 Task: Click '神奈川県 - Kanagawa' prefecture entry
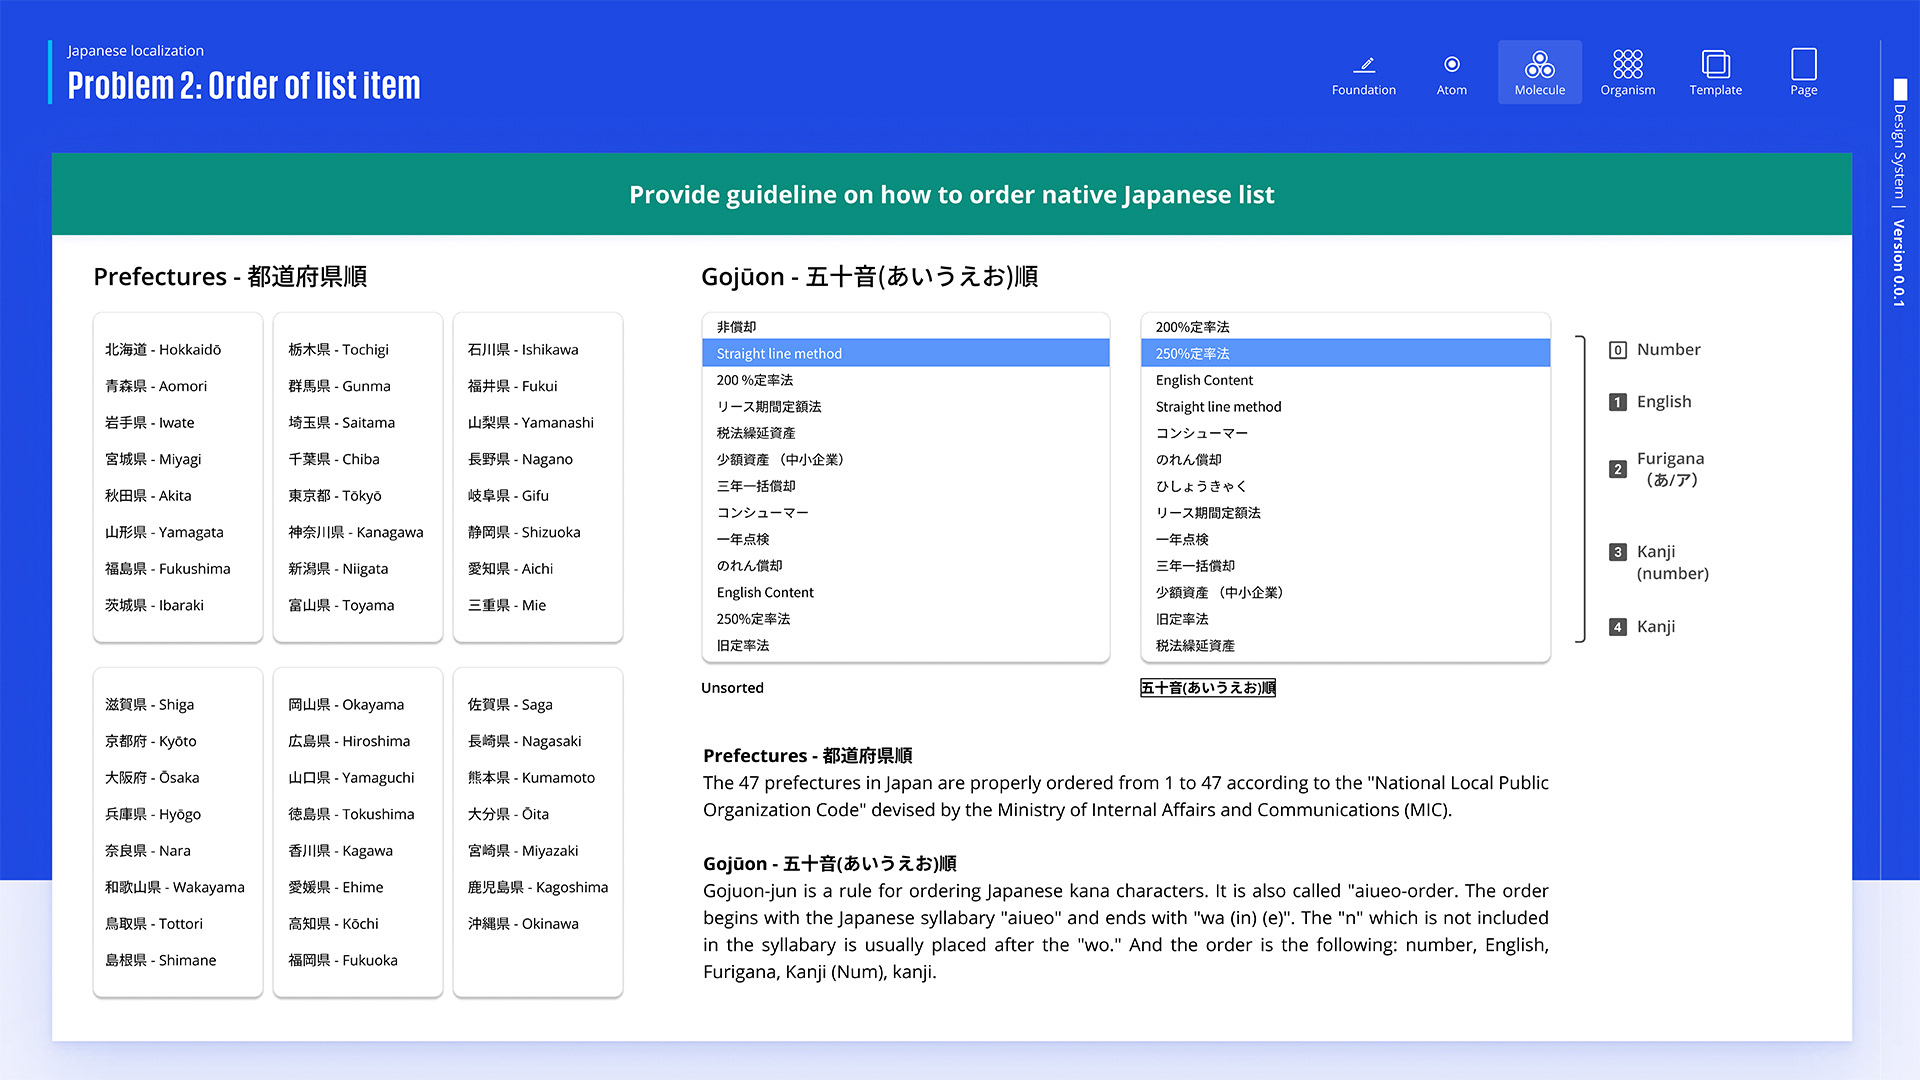[x=356, y=532]
